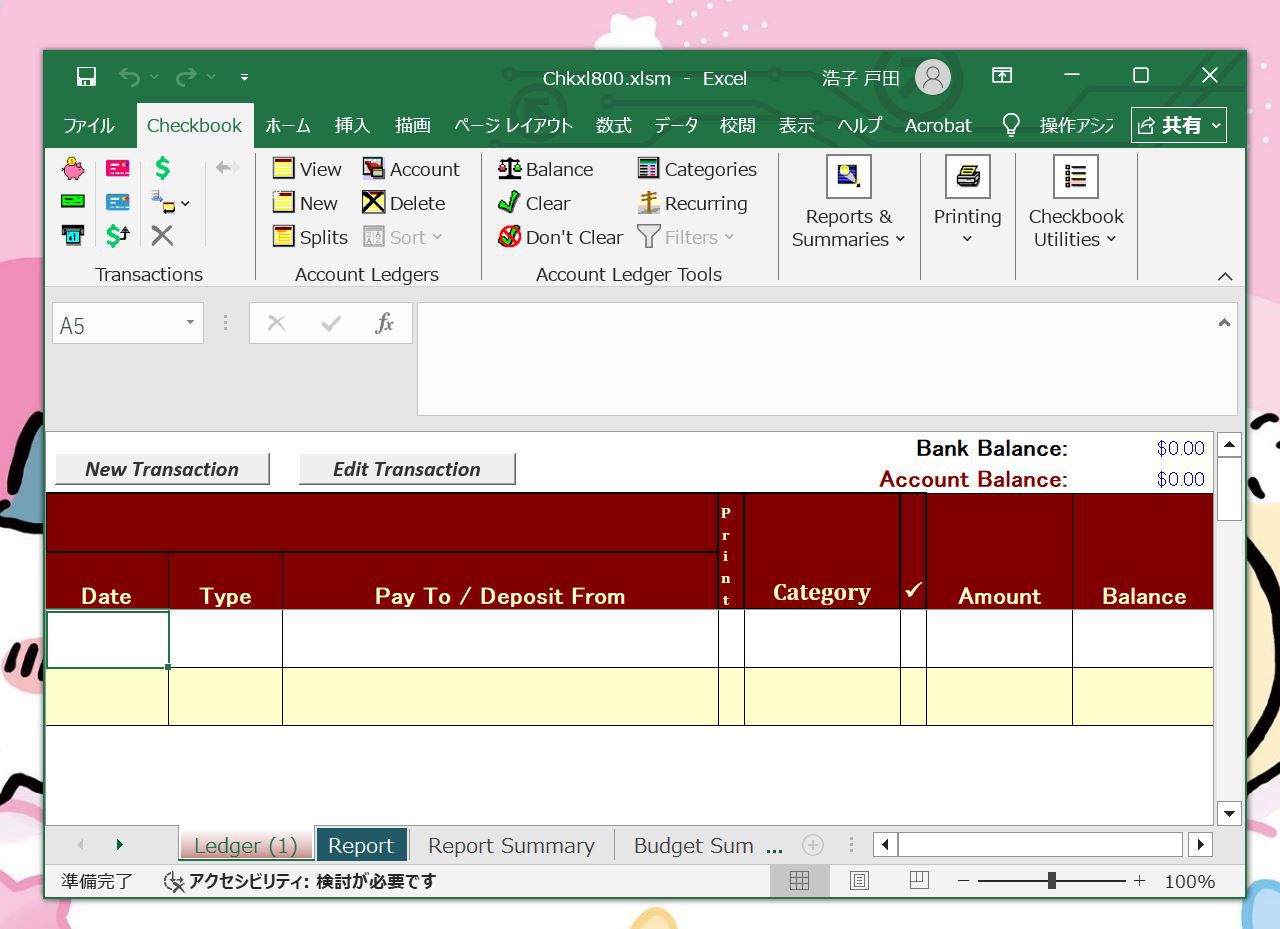Collapse the ribbon with the chevron
The height and width of the screenshot is (929, 1280).
click(x=1225, y=276)
